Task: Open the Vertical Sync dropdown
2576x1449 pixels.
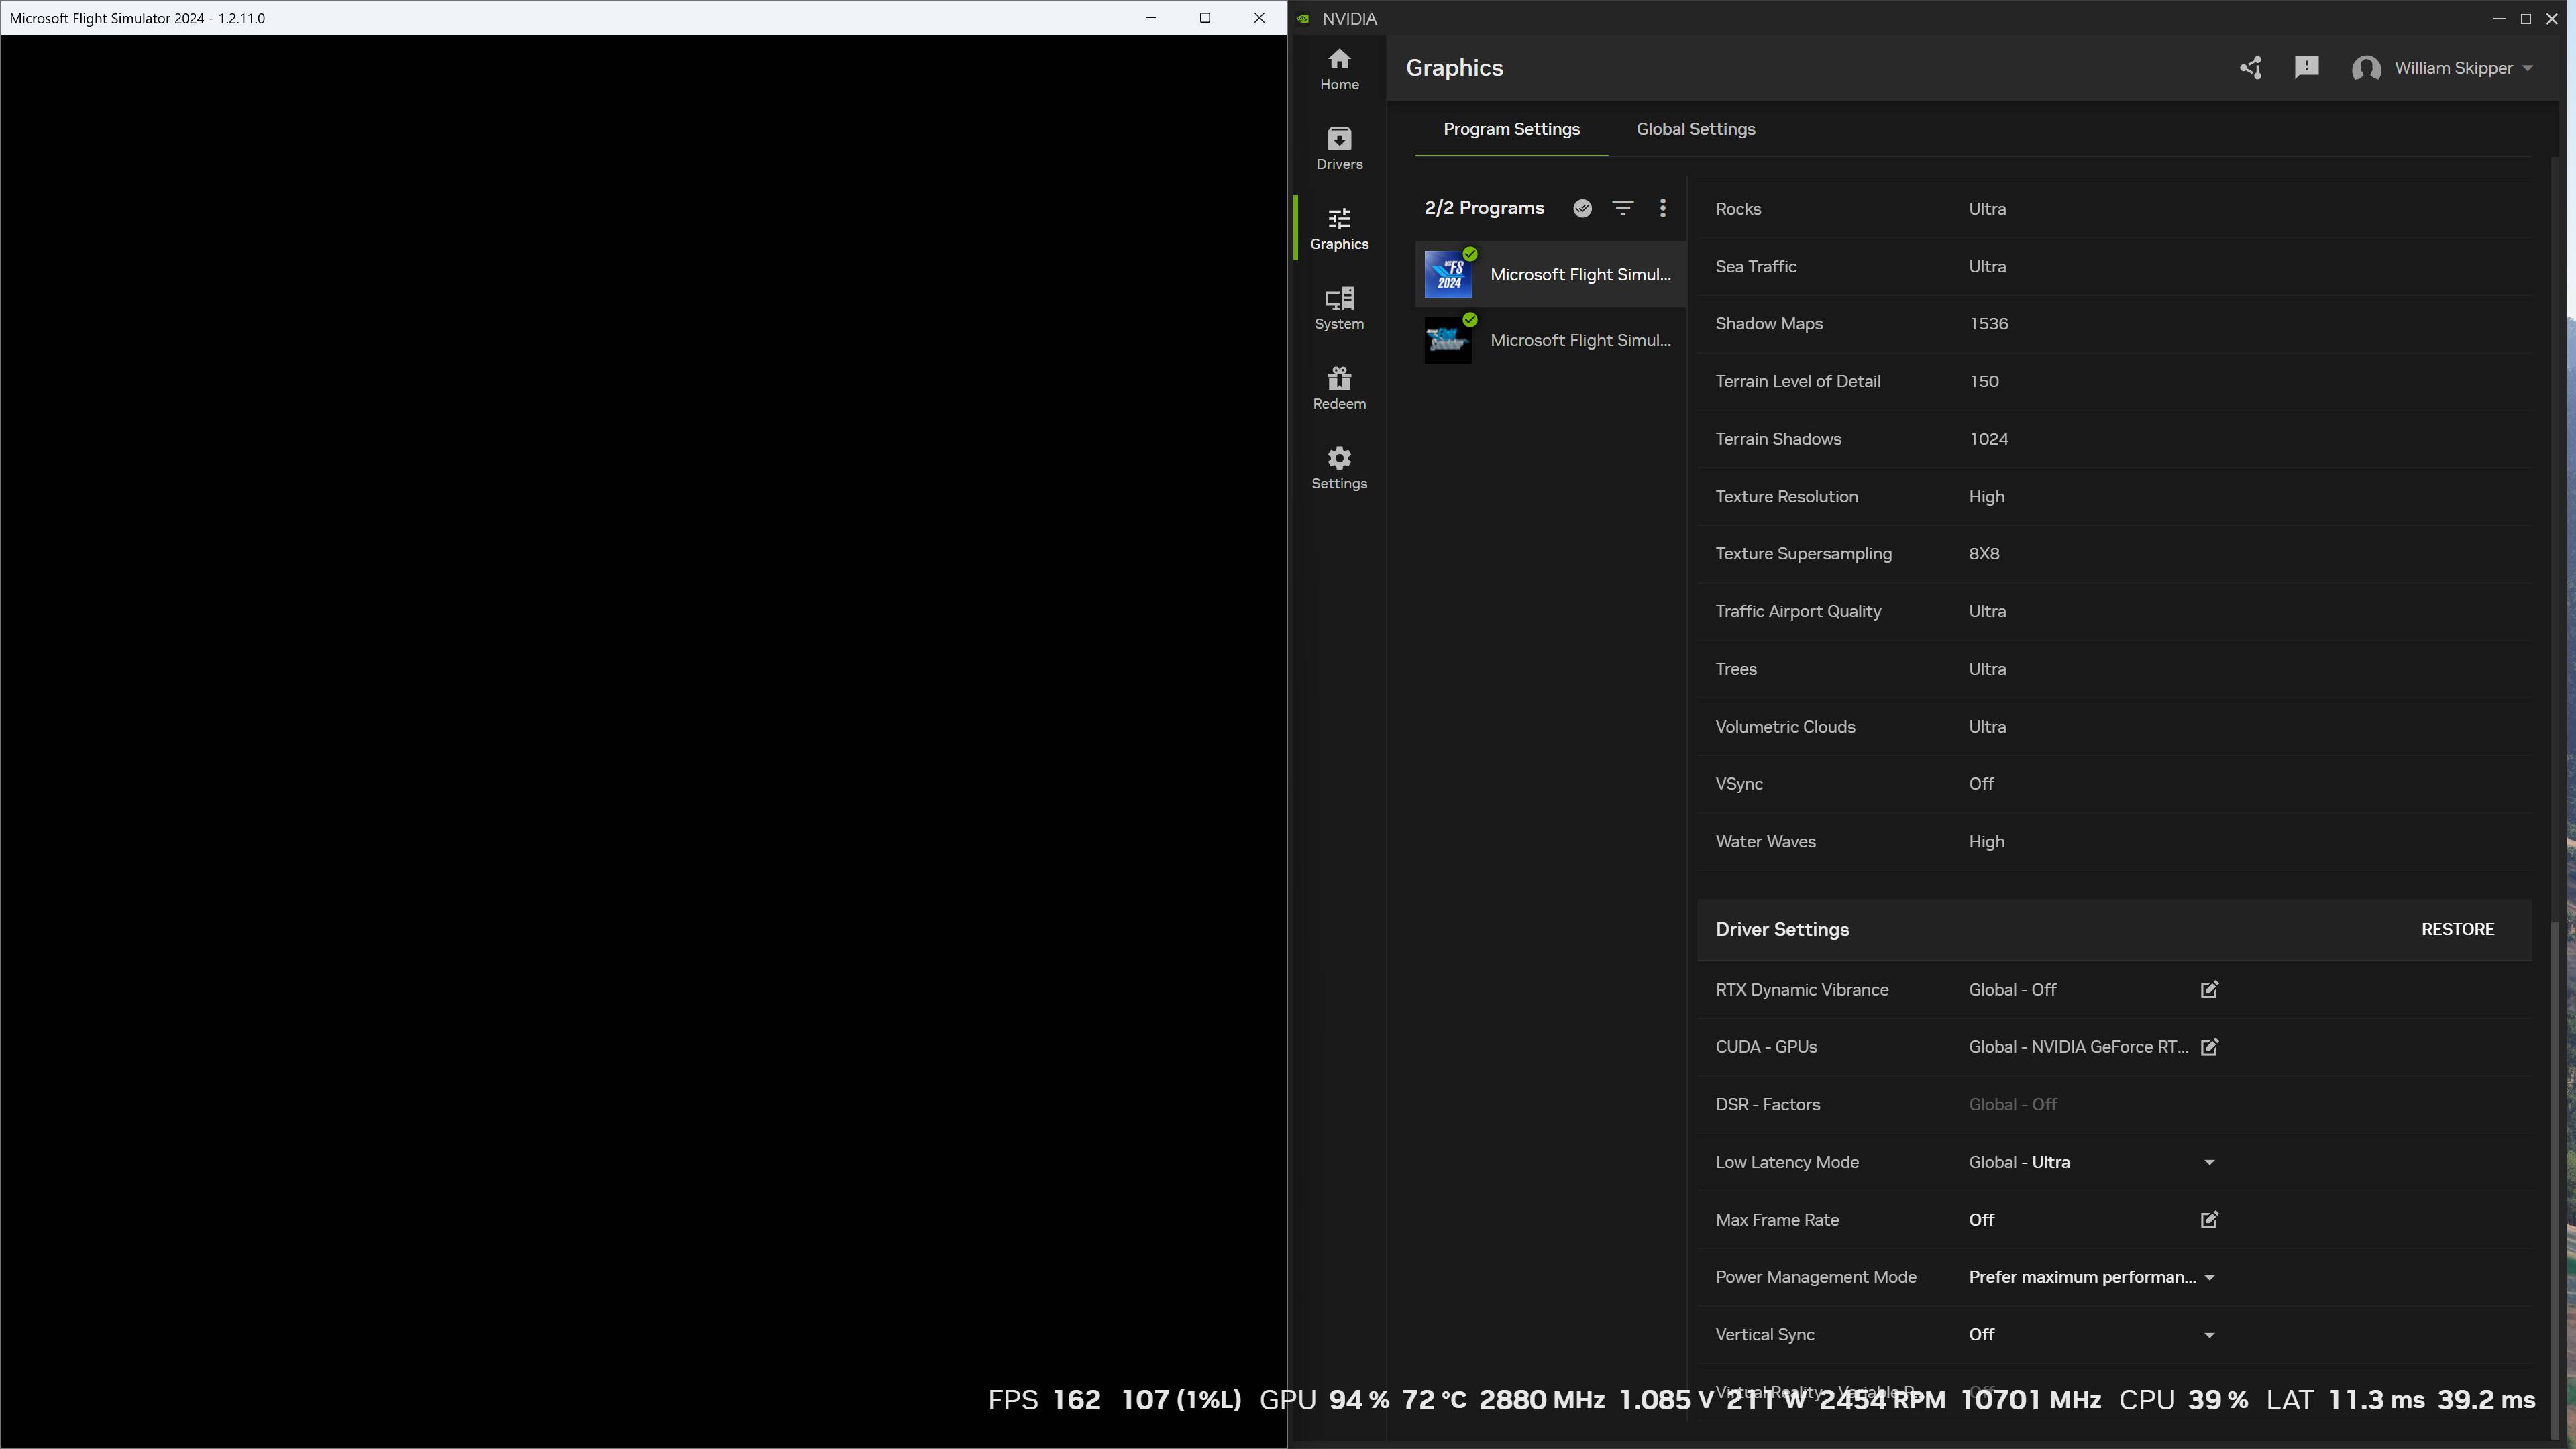Action: [x=2209, y=1334]
